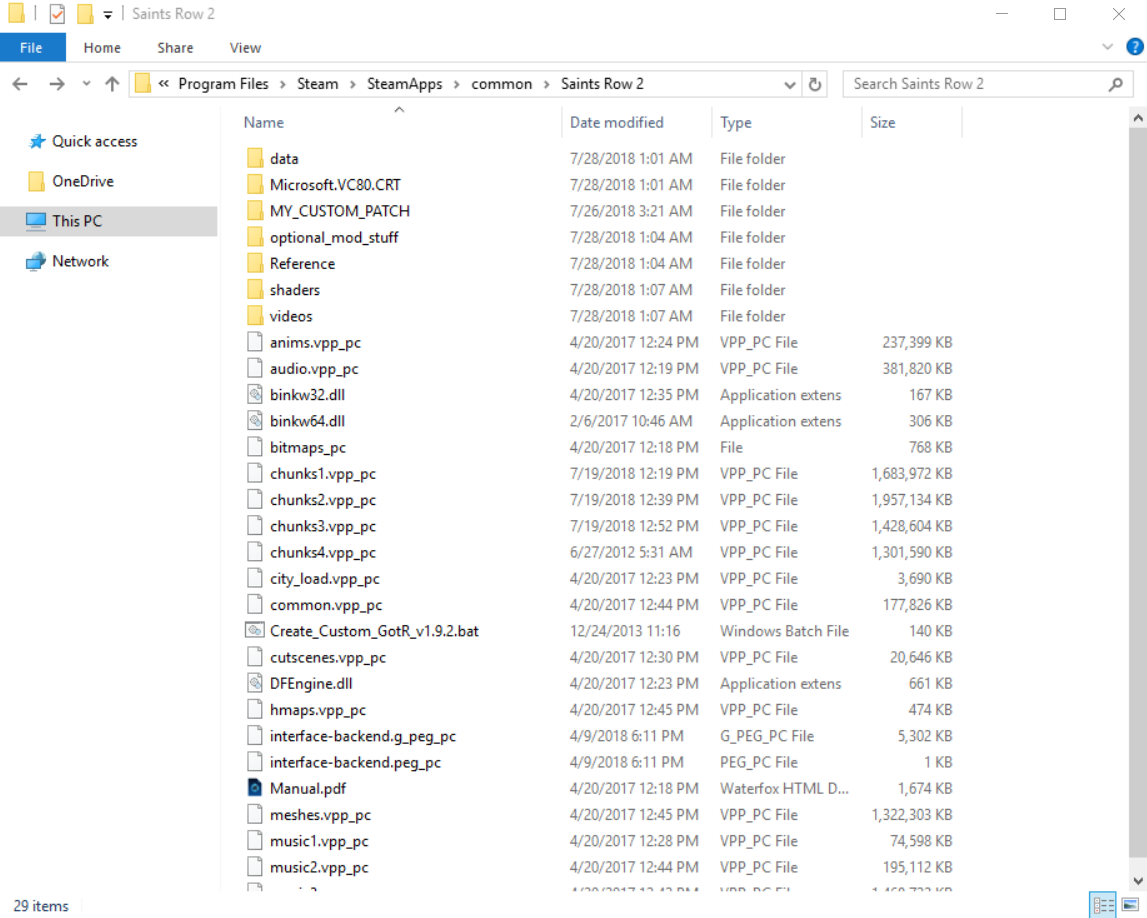Click the Forward navigation arrow
The width and height of the screenshot is (1147, 918).
pyautogui.click(x=56, y=84)
